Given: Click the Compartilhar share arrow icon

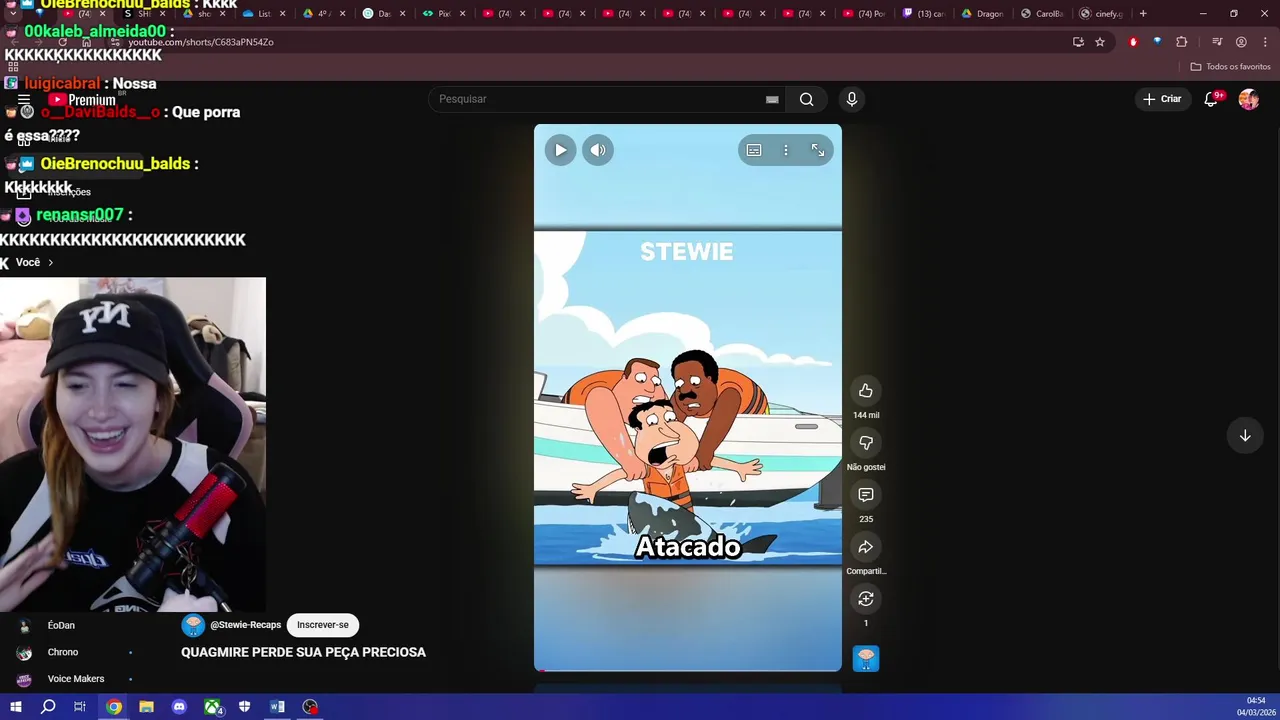Looking at the screenshot, I should [x=866, y=547].
